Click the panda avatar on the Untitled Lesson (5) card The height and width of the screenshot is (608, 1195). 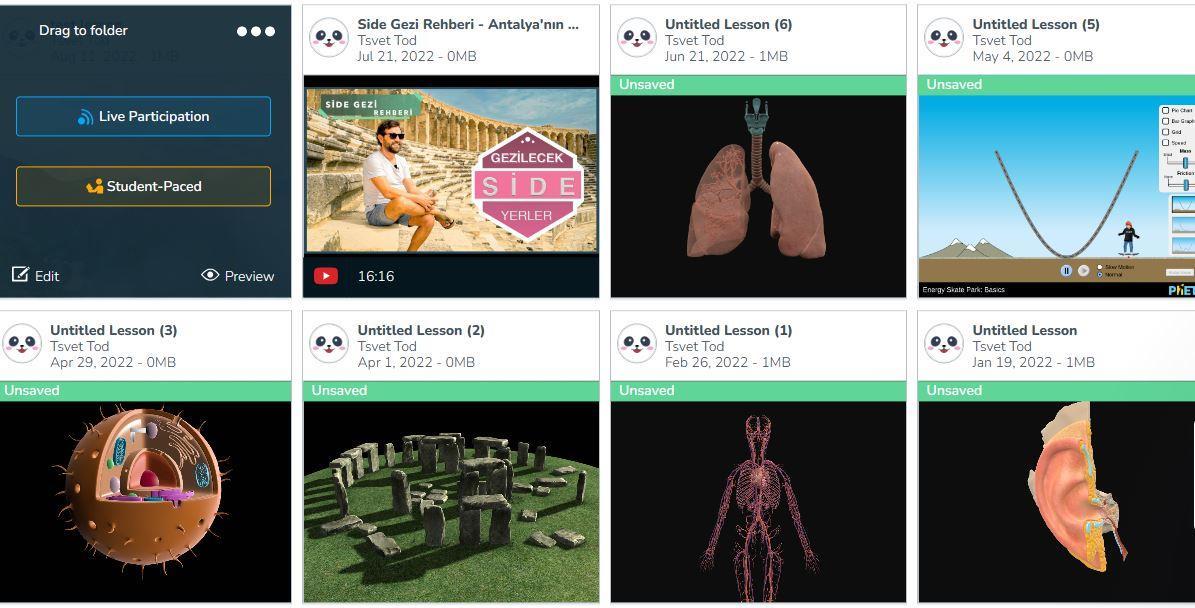pyautogui.click(x=944, y=38)
